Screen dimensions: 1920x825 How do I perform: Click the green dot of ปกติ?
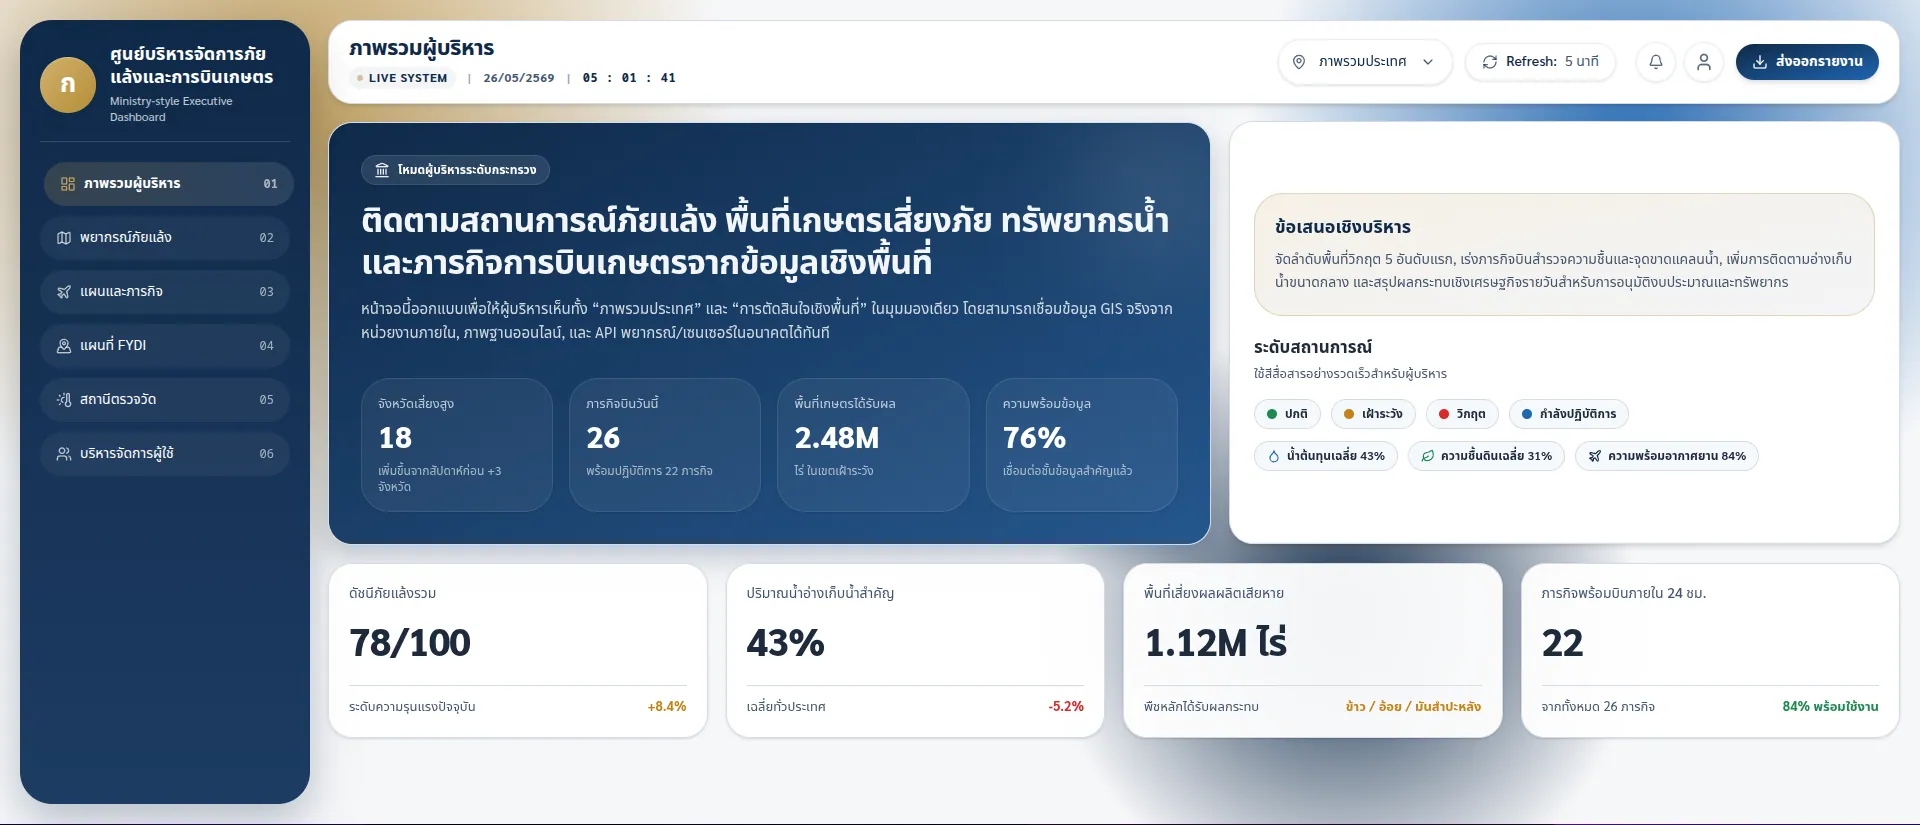click(x=1272, y=414)
